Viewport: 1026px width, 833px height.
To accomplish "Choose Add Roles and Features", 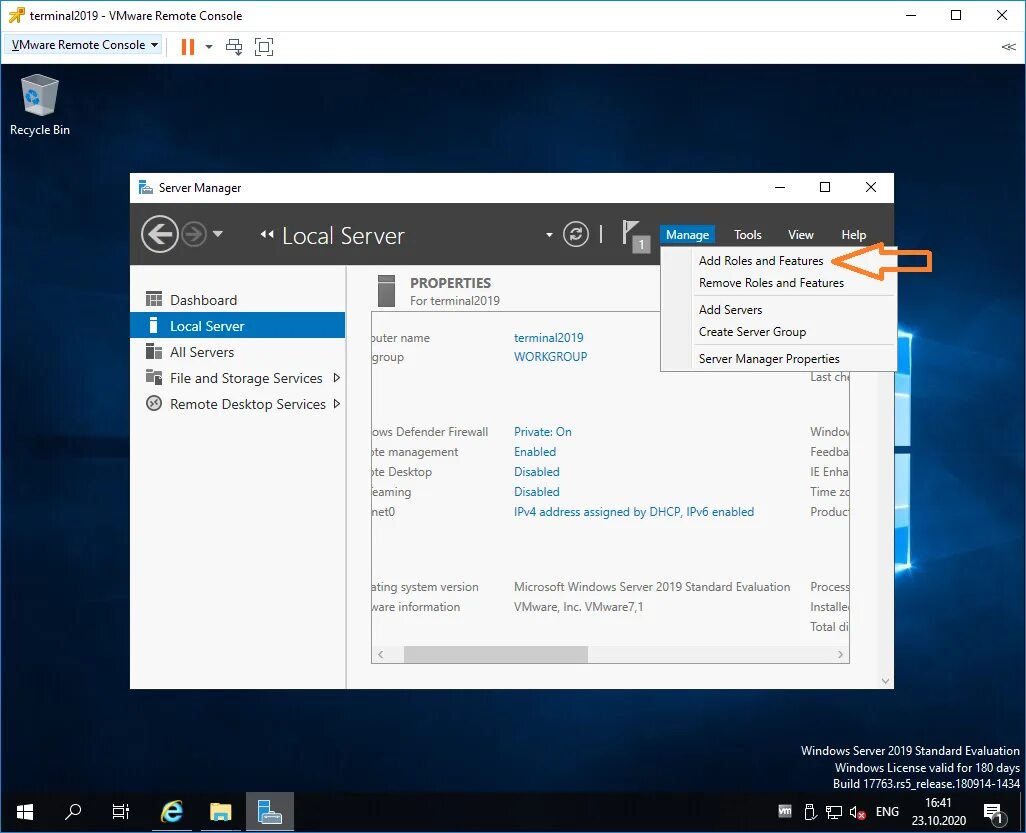I will (x=761, y=260).
